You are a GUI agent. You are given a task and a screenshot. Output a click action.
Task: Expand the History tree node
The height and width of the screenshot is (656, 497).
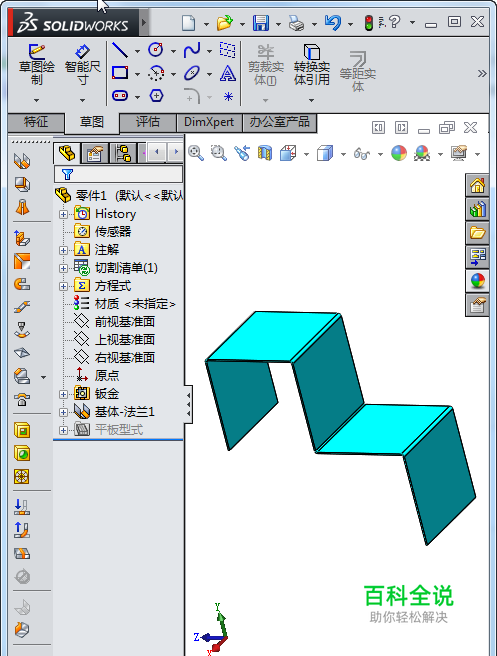click(63, 214)
